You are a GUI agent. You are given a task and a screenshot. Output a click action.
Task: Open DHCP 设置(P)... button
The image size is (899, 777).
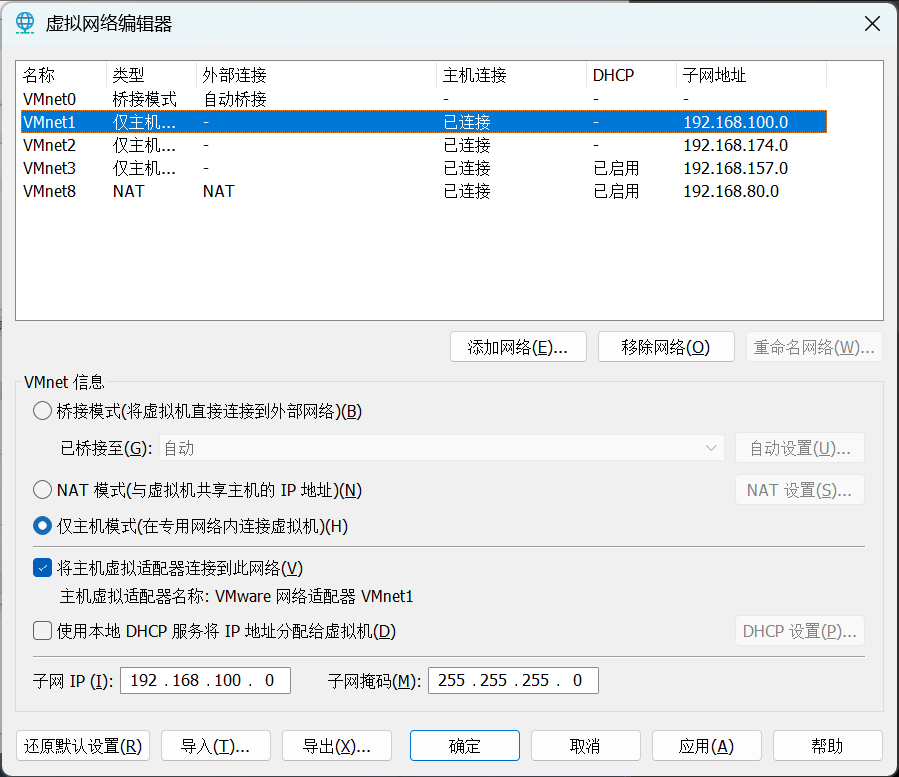(x=800, y=631)
